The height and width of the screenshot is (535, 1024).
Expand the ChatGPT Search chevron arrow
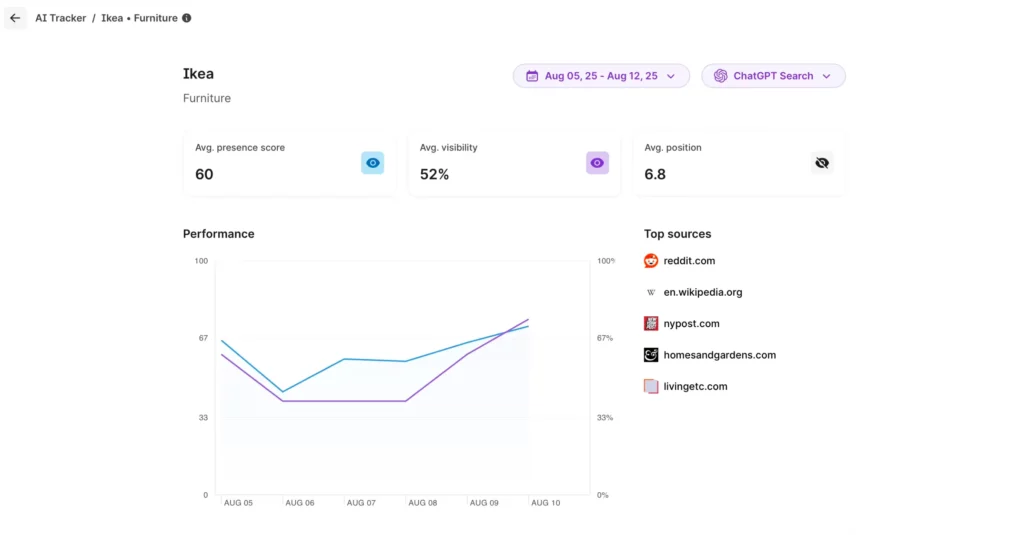[827, 76]
